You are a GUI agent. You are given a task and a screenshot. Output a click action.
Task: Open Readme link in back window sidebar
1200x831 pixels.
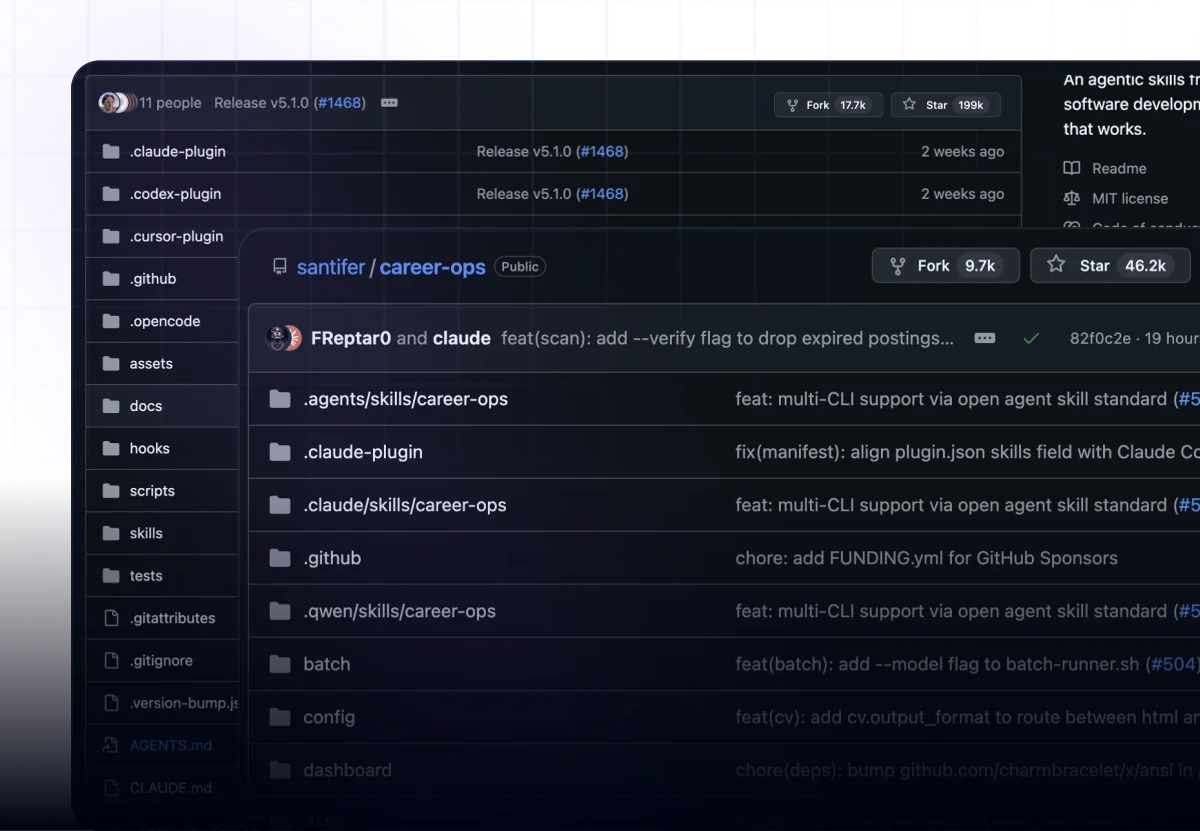coord(1119,169)
